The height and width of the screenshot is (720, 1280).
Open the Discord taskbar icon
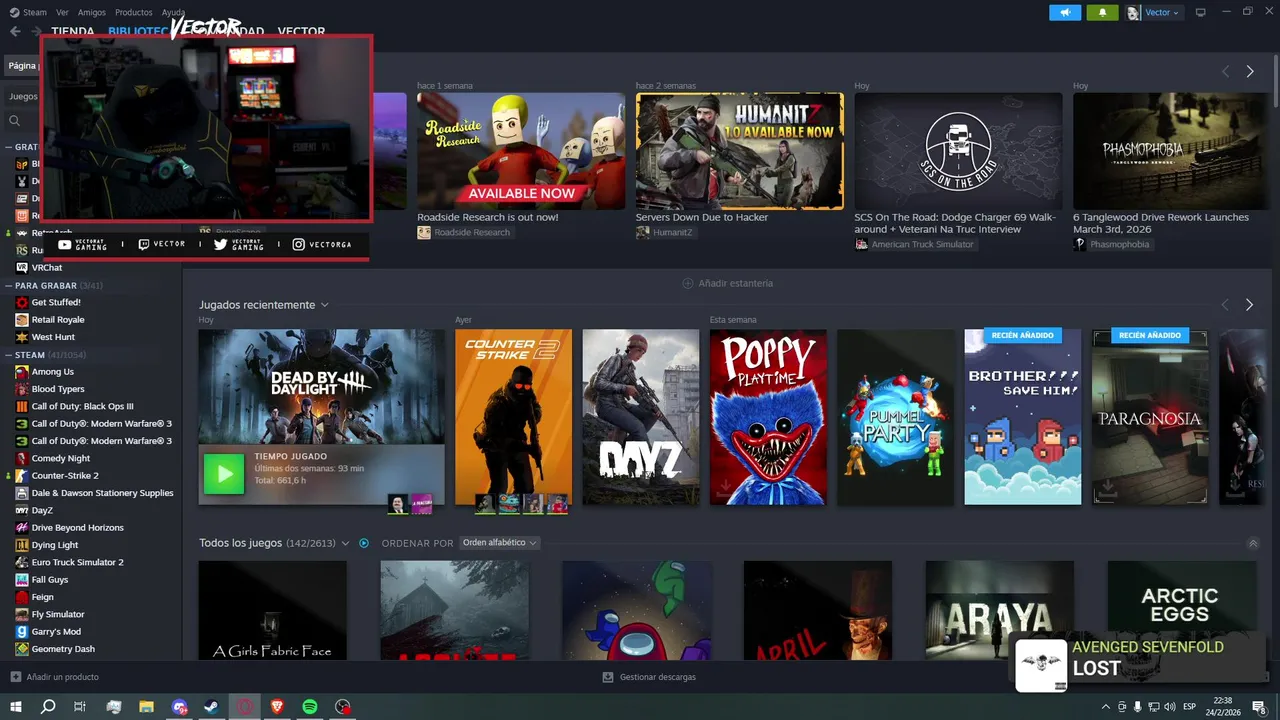click(180, 707)
